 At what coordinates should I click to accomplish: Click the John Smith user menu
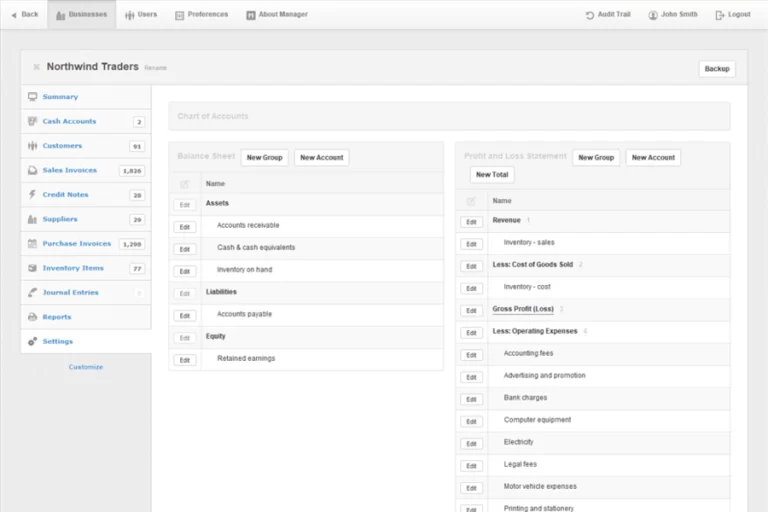click(673, 15)
